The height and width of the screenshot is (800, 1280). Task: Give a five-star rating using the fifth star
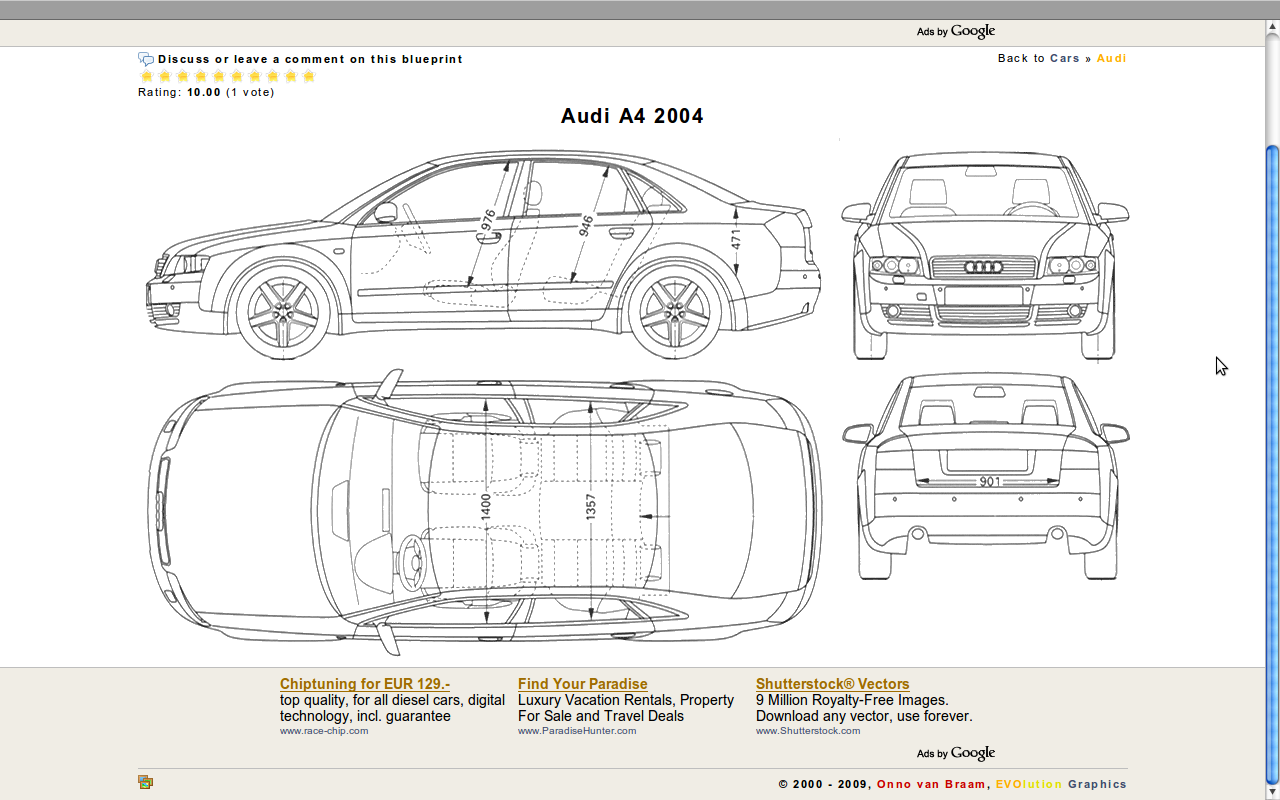pyautogui.click(x=219, y=76)
